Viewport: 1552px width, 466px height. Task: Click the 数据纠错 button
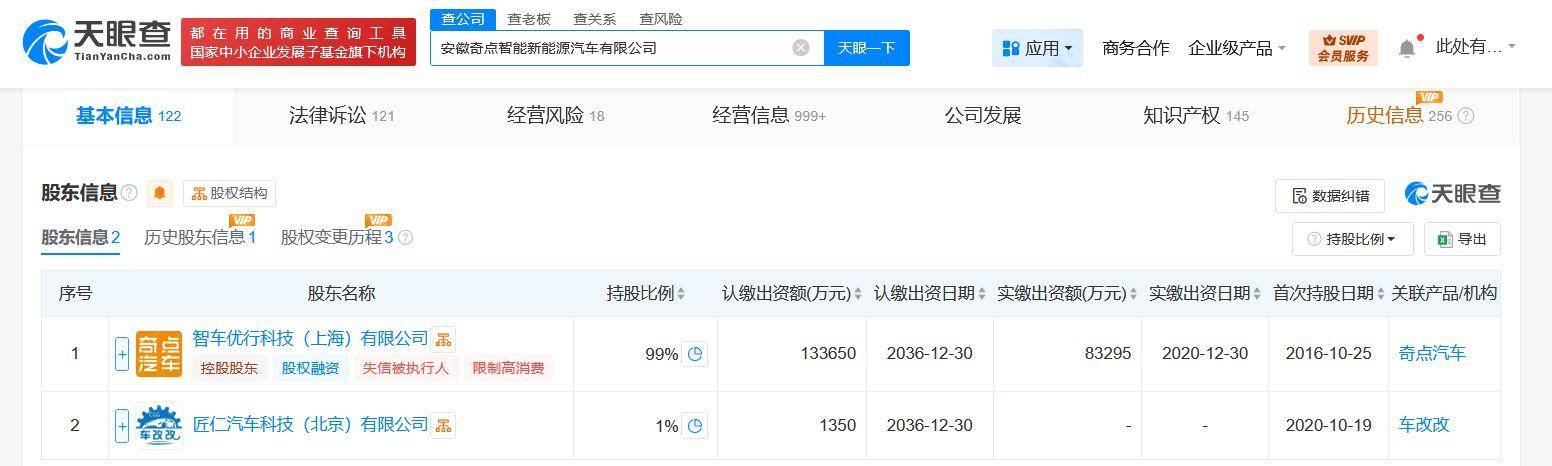[1330, 196]
